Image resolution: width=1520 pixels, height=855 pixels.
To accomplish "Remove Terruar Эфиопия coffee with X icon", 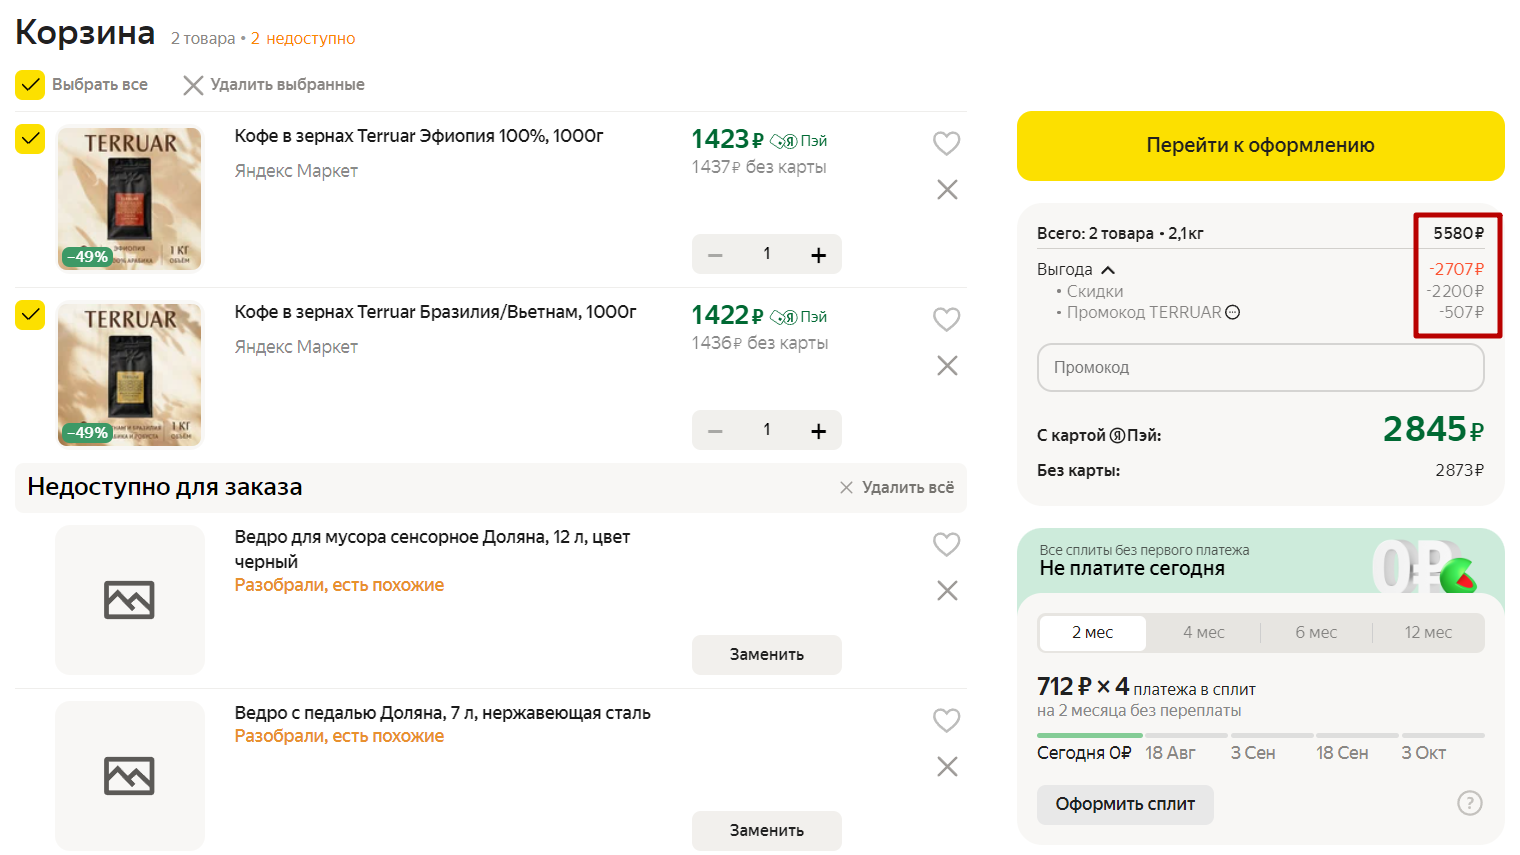I will 947,189.
